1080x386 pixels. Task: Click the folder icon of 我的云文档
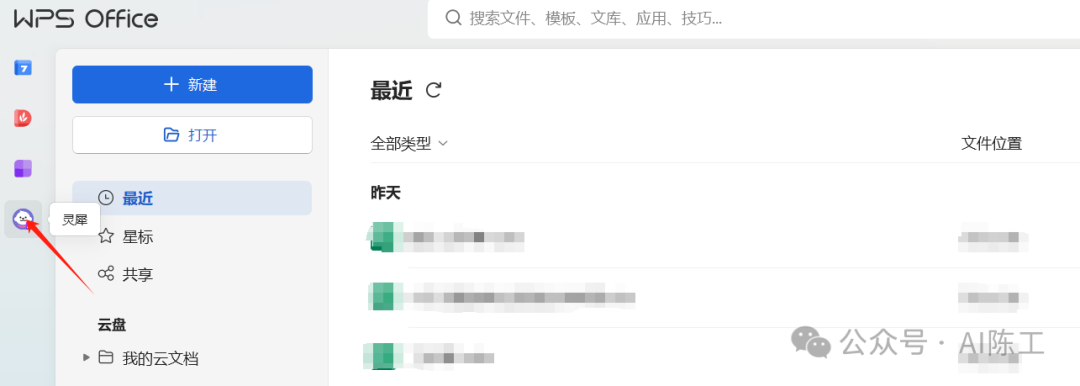(x=105, y=358)
